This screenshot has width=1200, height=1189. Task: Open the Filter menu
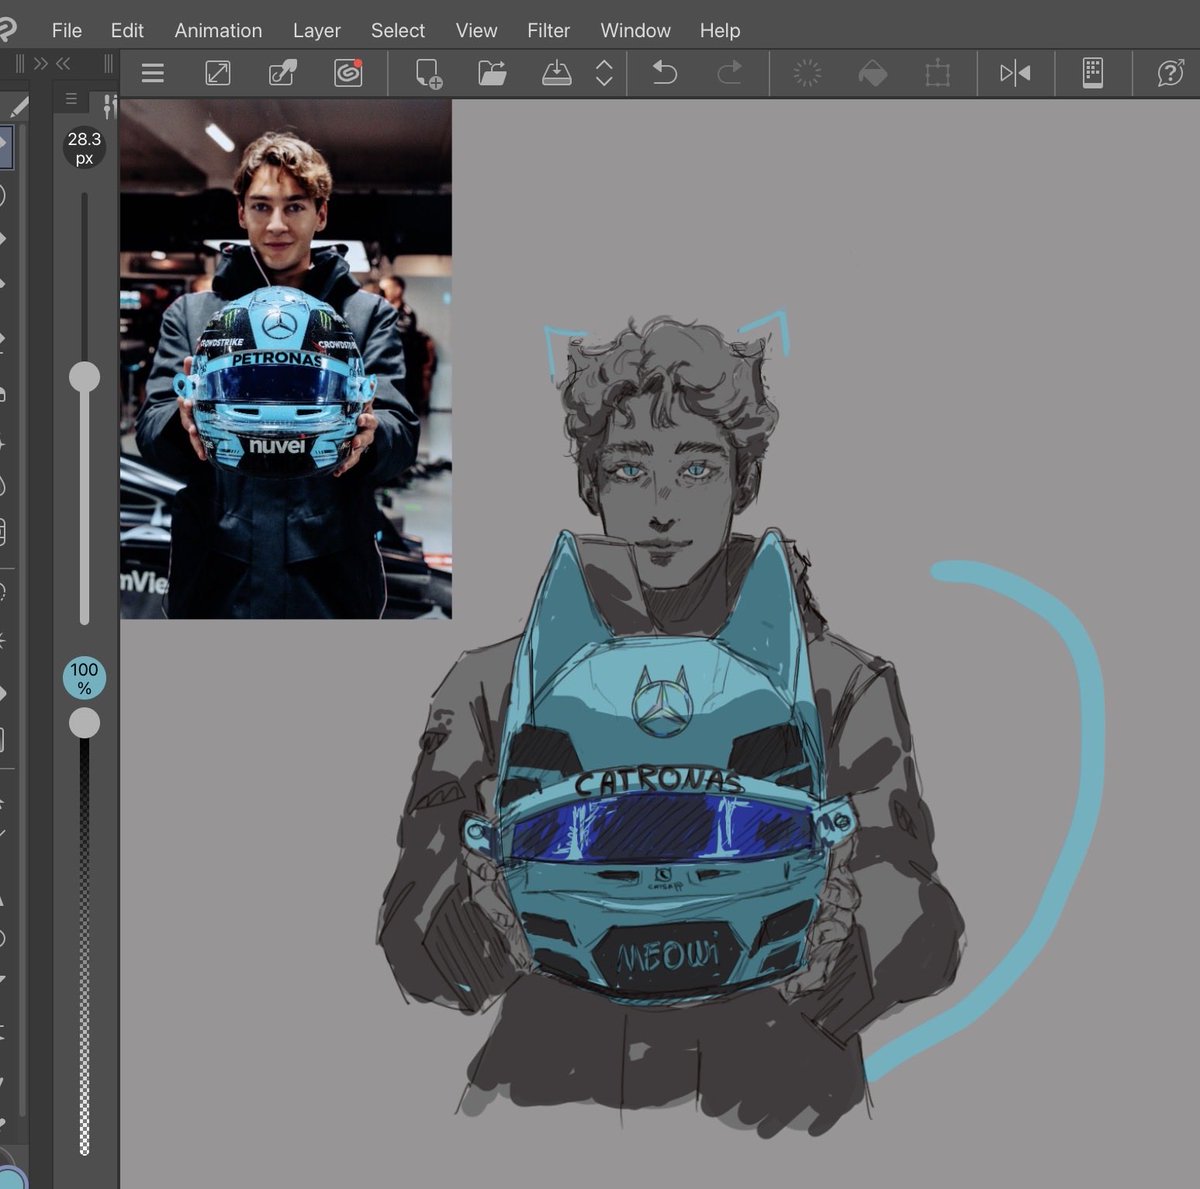tap(548, 31)
